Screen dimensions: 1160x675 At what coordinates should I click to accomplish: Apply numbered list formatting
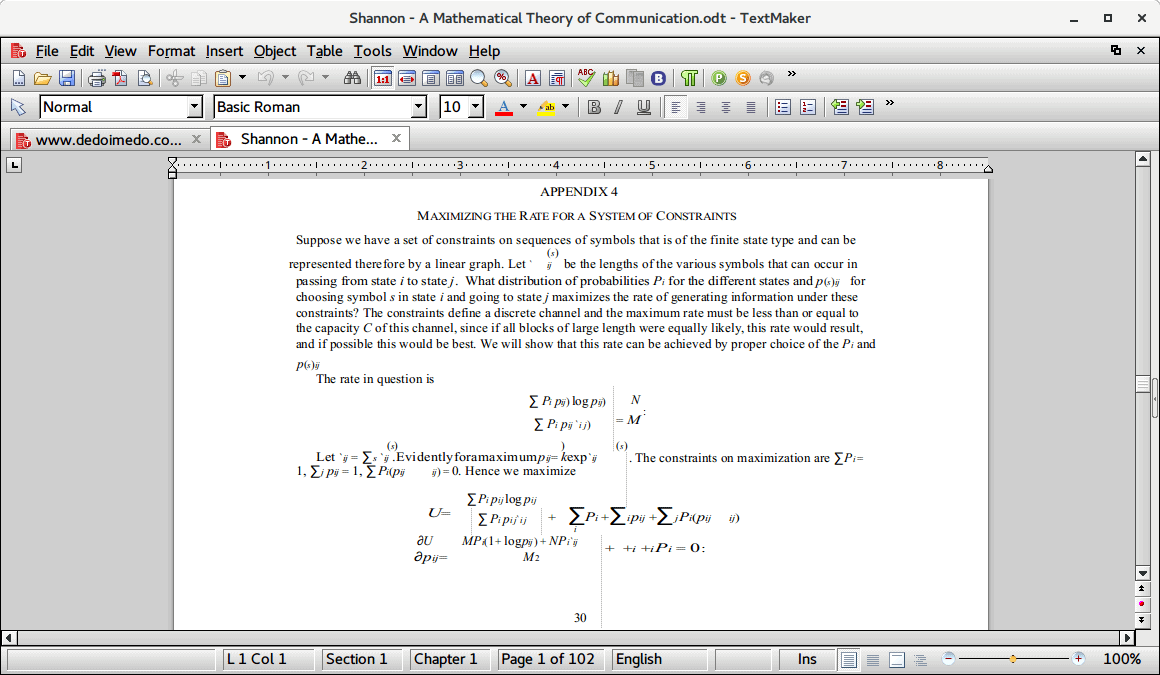point(808,107)
